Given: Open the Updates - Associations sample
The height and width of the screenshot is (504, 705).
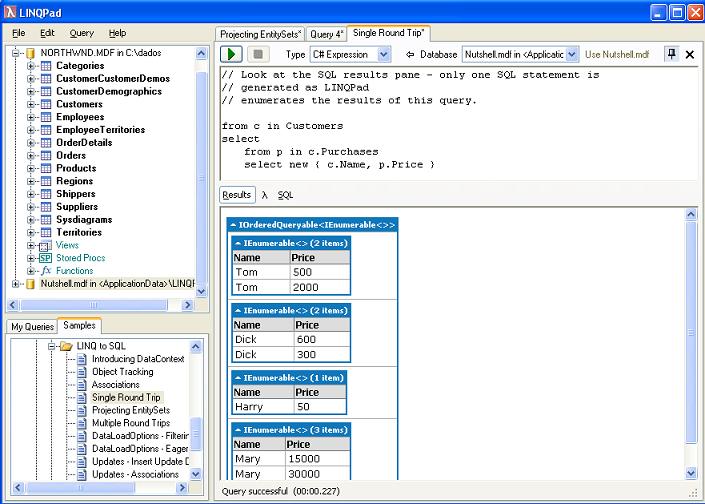Looking at the screenshot, I should (x=135, y=475).
